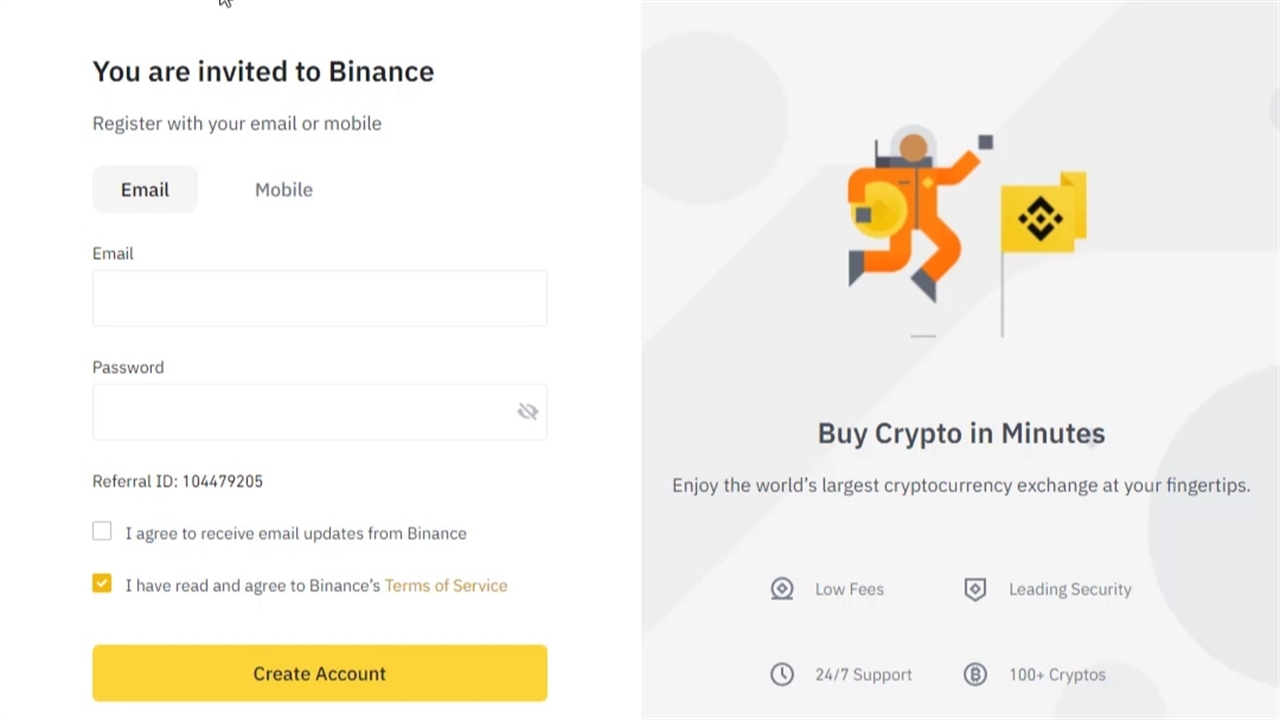Select the Email registration tab
This screenshot has width=1280, height=720.
click(x=145, y=190)
